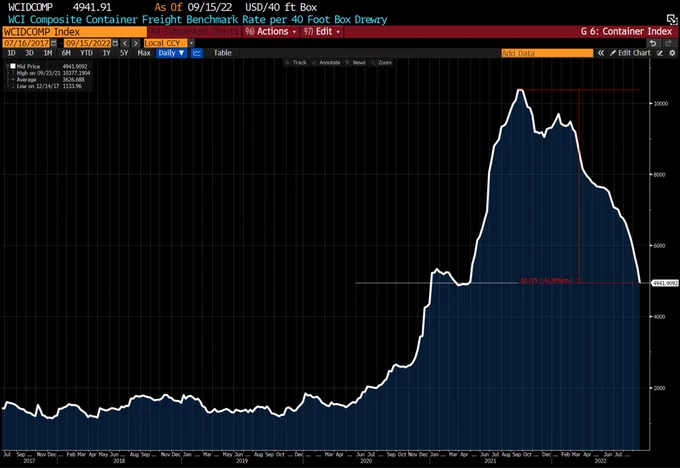Viewport: 680px width, 468px height.
Task: Click the 6000 y-axis label
Action: tap(659, 246)
